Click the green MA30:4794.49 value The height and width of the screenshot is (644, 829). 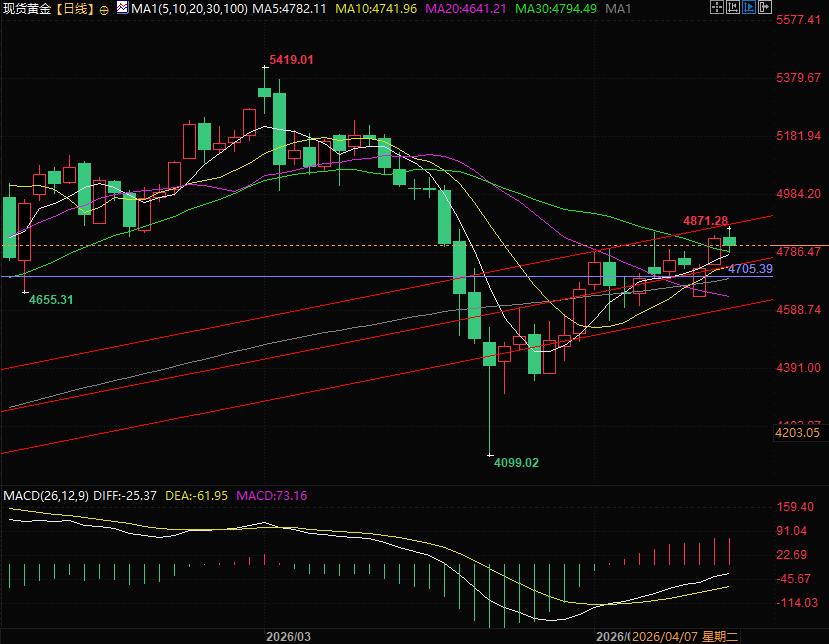tap(556, 9)
